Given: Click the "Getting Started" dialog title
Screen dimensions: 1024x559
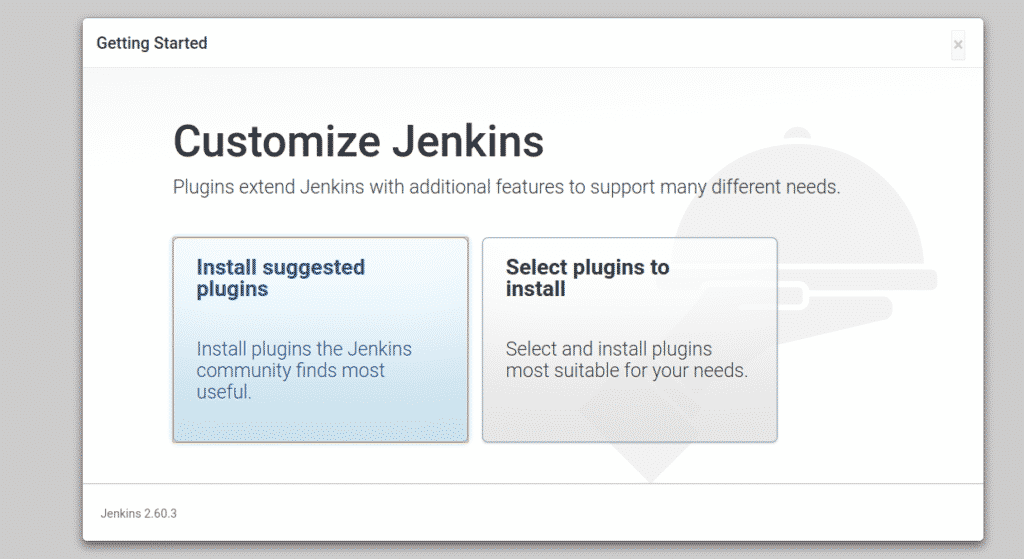Looking at the screenshot, I should tap(152, 43).
